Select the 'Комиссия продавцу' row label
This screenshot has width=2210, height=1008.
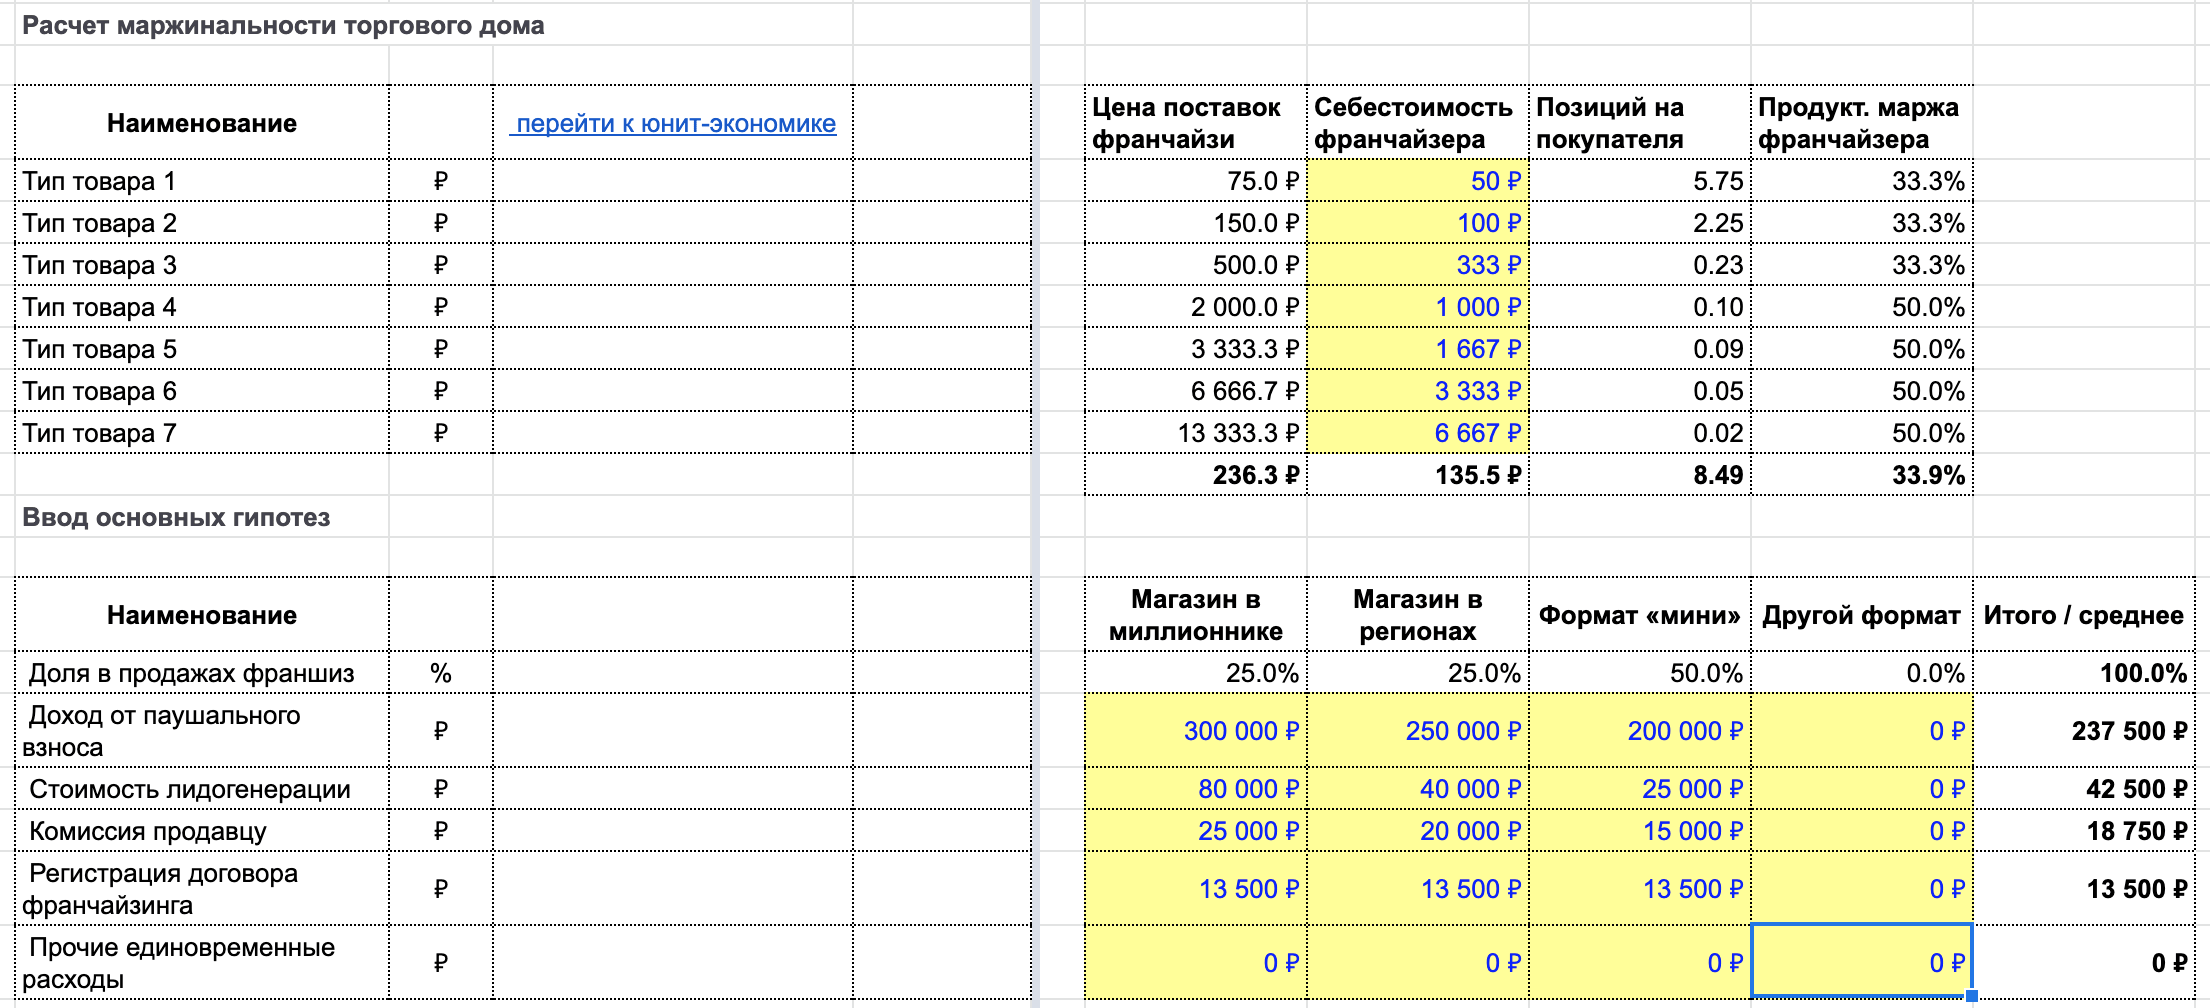coord(148,831)
